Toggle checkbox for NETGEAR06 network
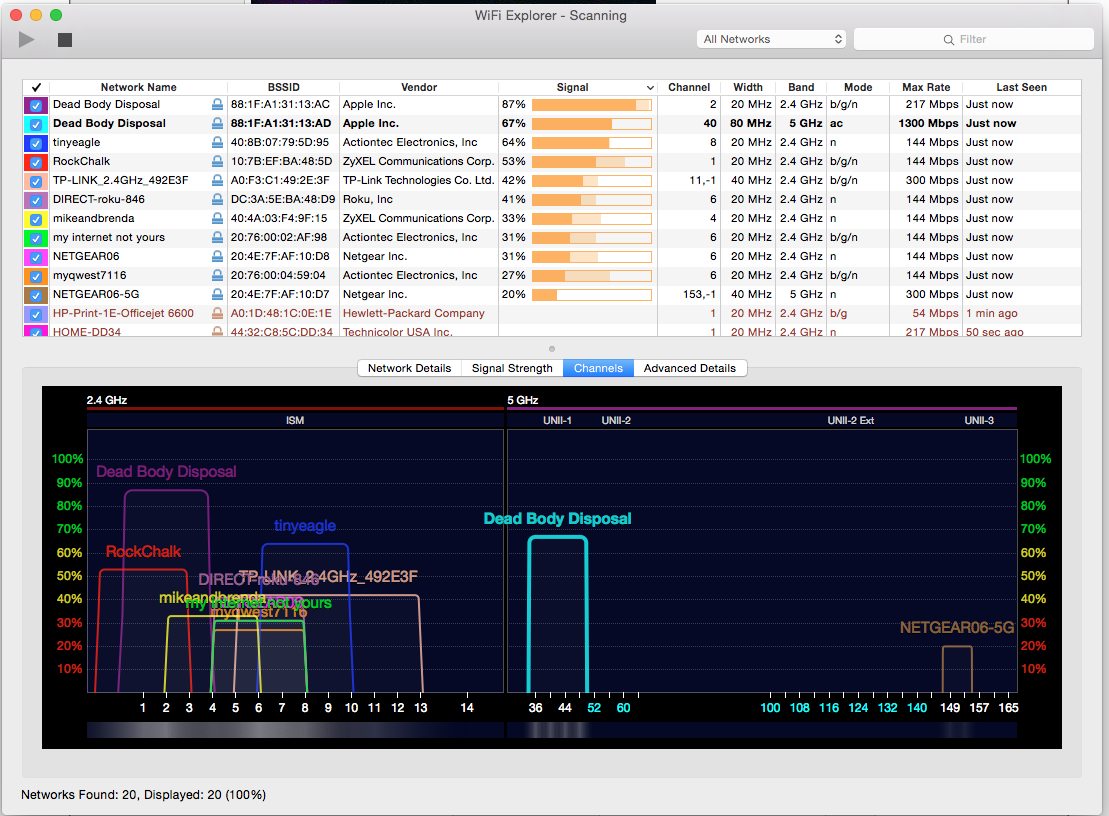The height and width of the screenshot is (816, 1109). click(36, 257)
